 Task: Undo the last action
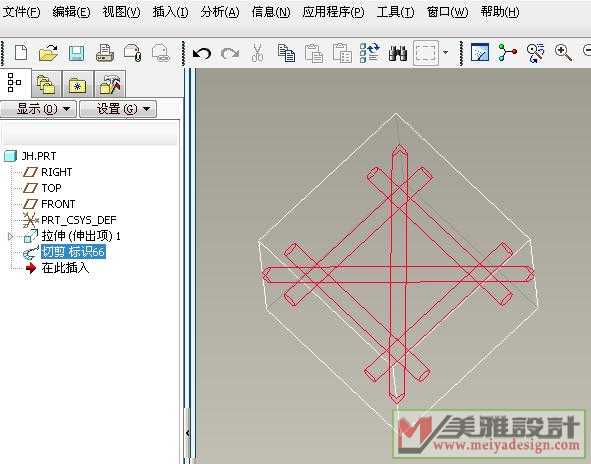202,53
